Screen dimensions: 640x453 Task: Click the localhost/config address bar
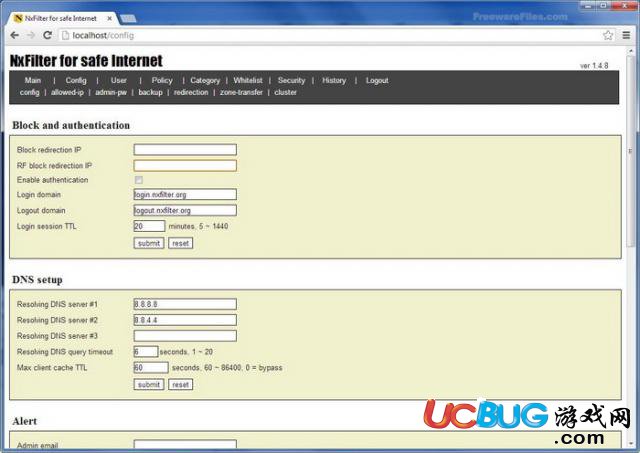(x=331, y=36)
